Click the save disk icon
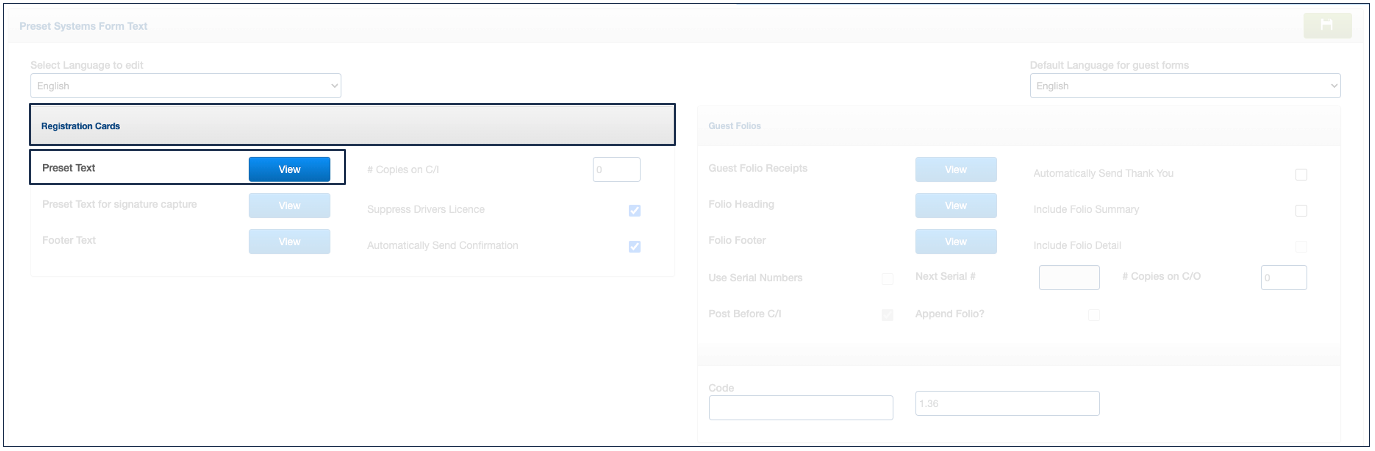 point(1327,26)
